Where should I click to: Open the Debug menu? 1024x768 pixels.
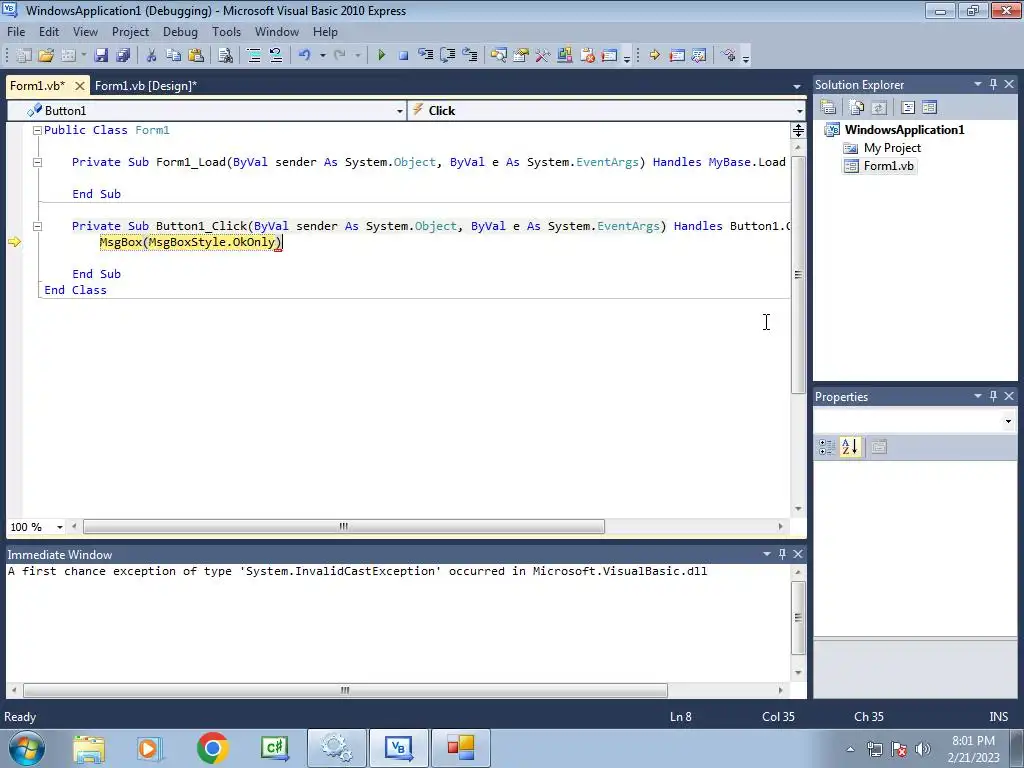click(180, 31)
